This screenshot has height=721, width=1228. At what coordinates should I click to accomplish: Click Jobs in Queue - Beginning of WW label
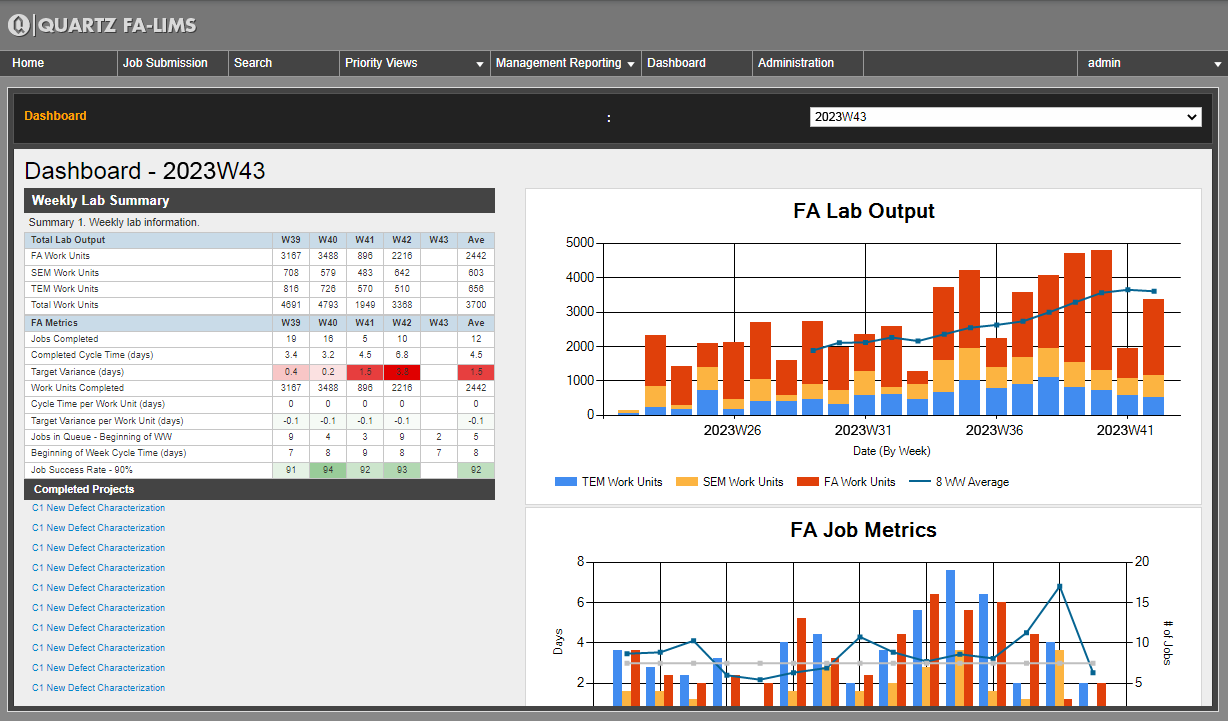click(101, 436)
